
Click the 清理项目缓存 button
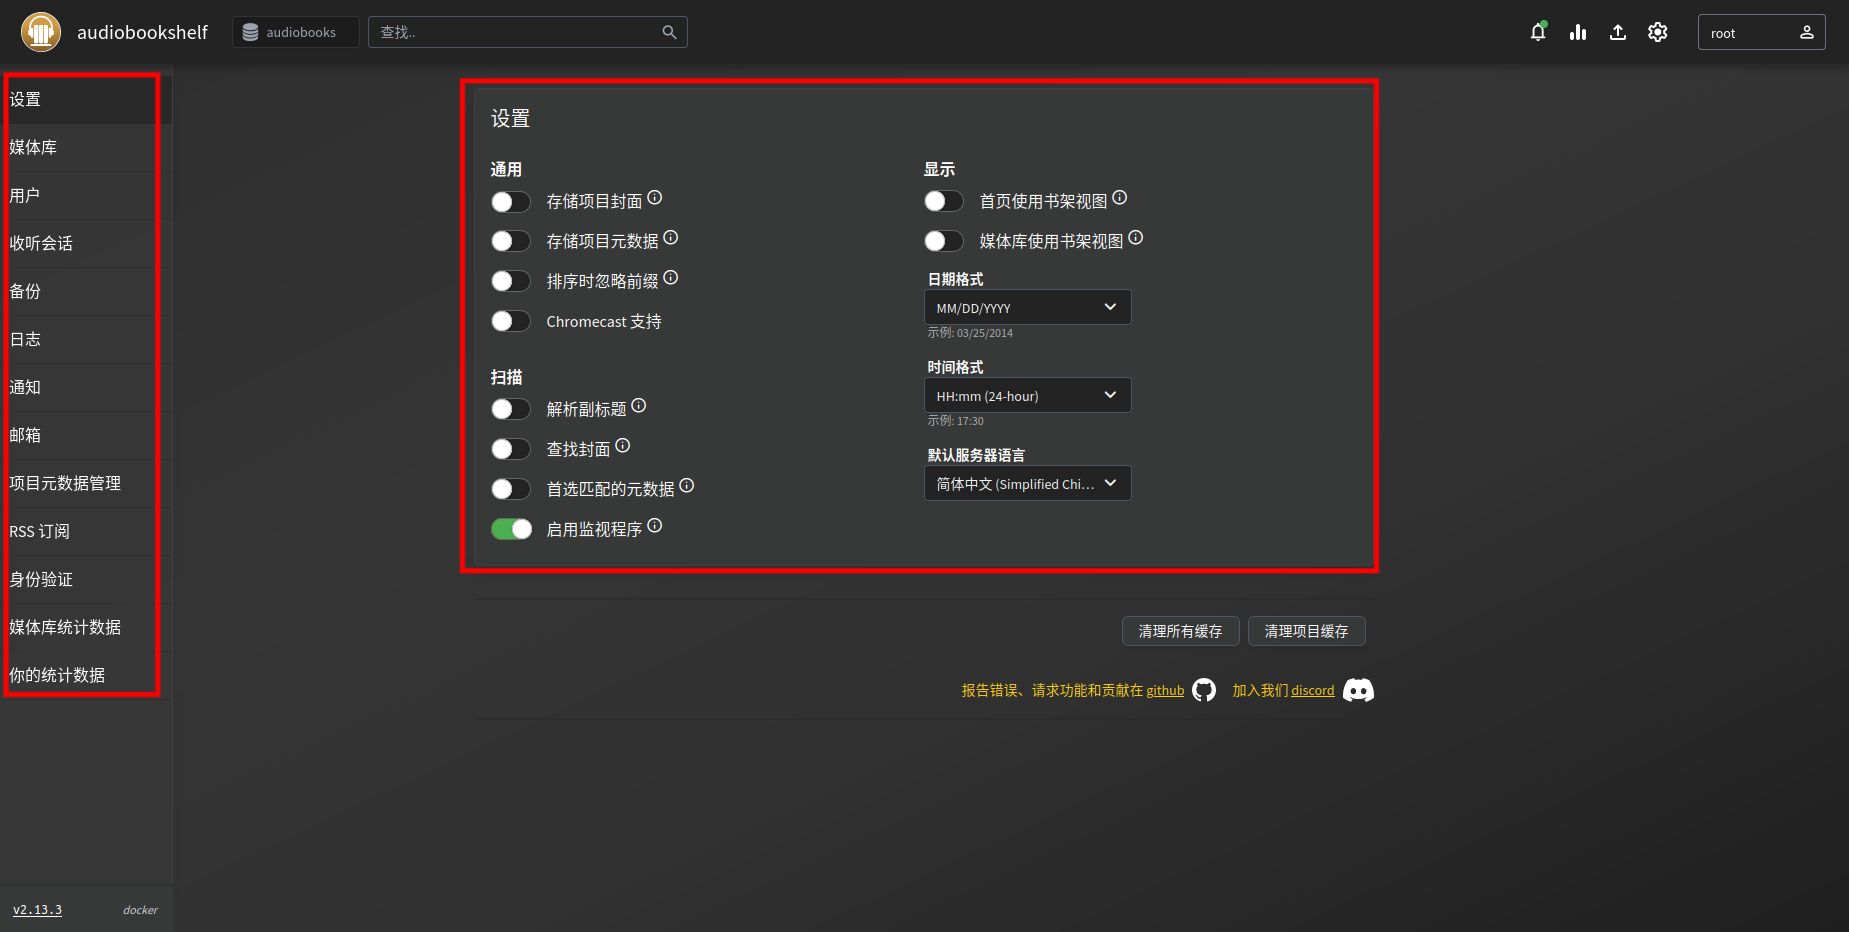1307,631
